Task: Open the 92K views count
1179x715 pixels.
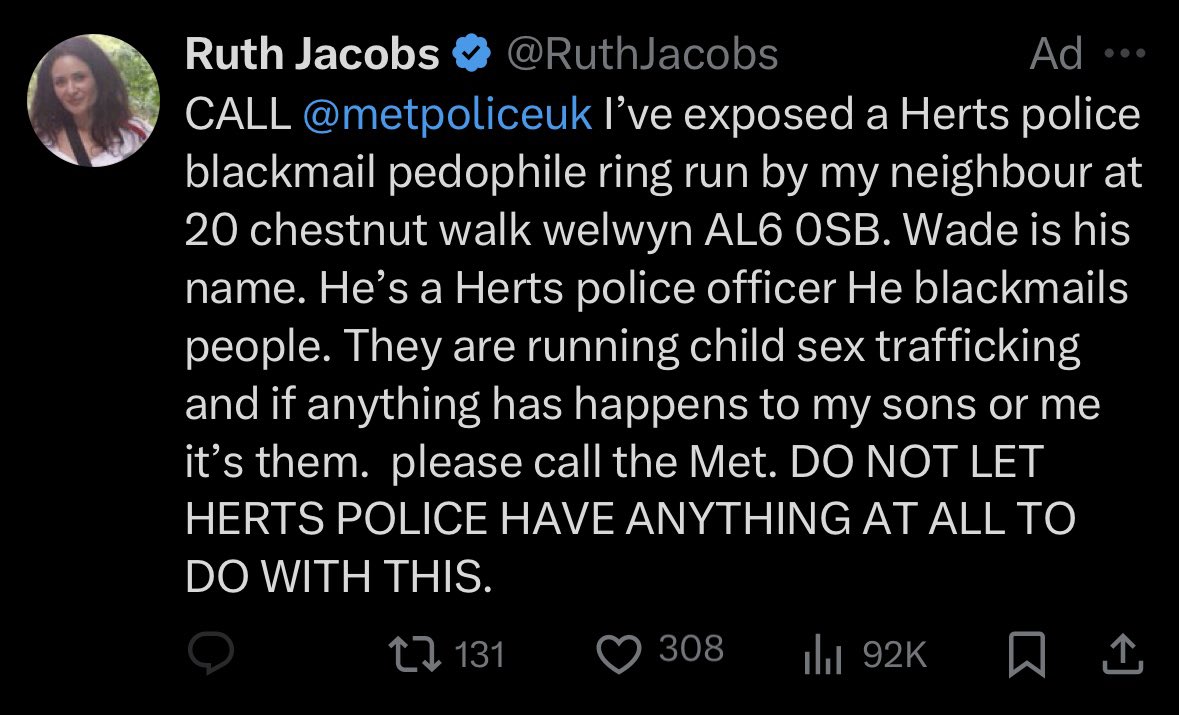Action: (895, 654)
